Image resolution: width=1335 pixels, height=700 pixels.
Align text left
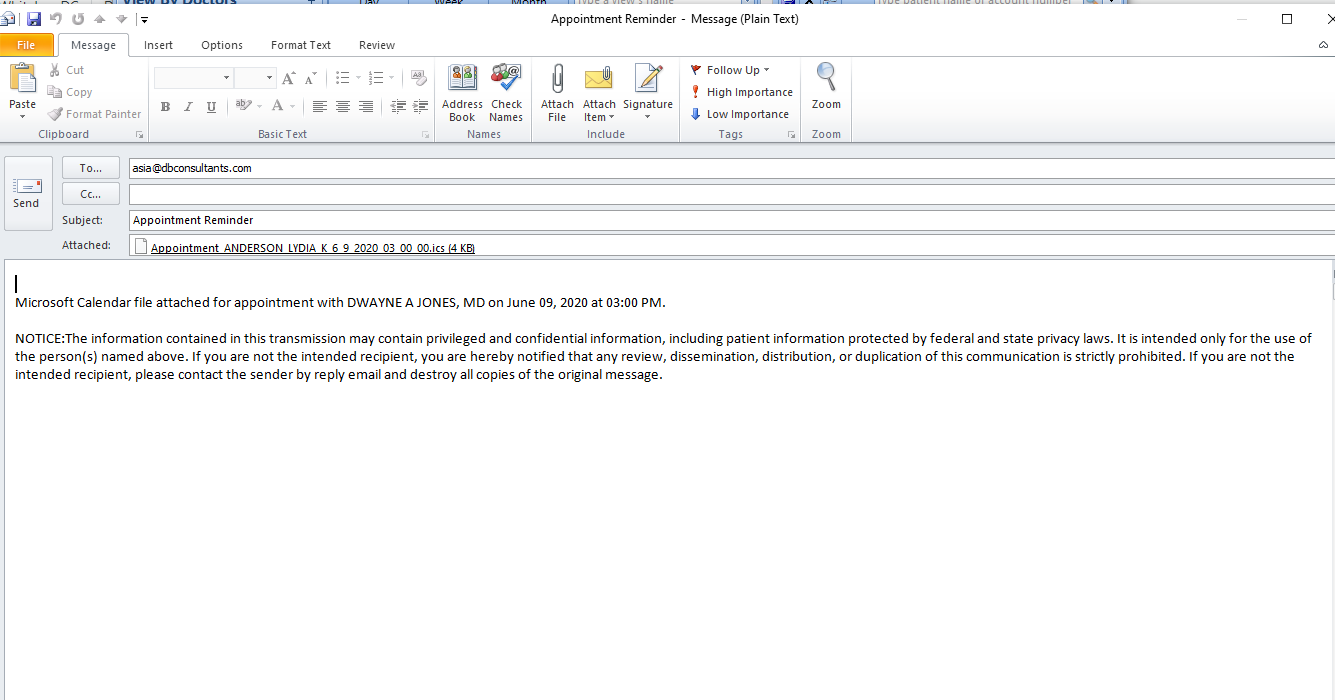(320, 107)
